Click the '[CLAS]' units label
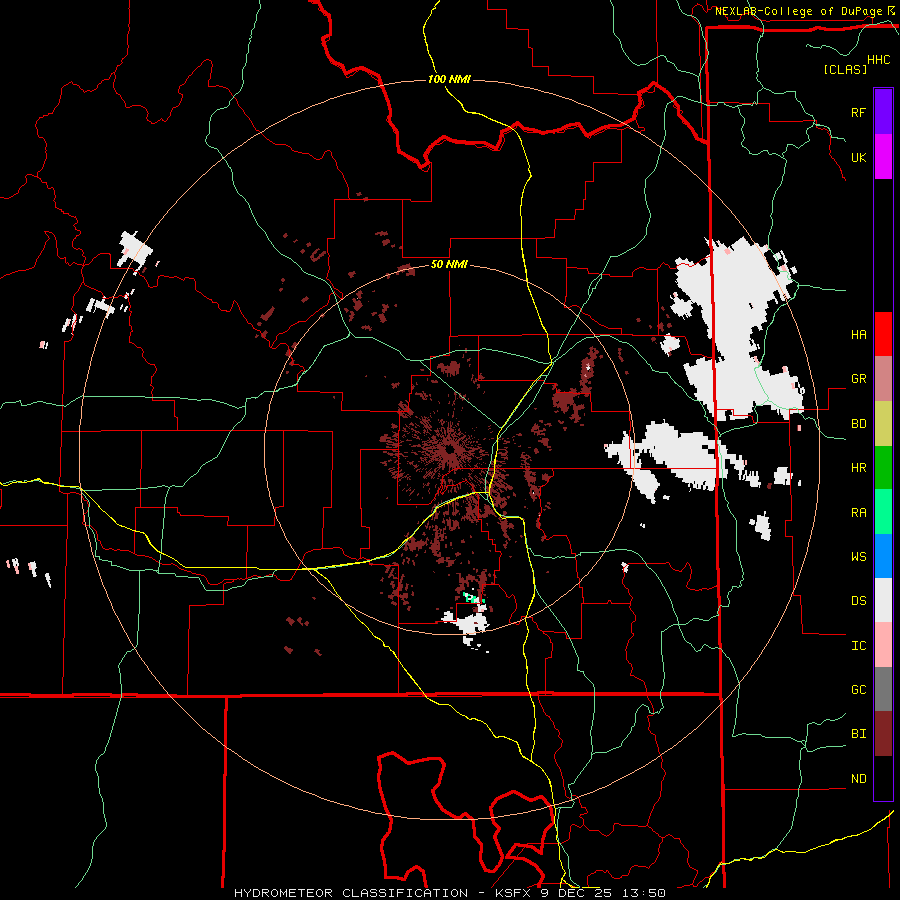Viewport: 900px width, 900px height. click(845, 69)
